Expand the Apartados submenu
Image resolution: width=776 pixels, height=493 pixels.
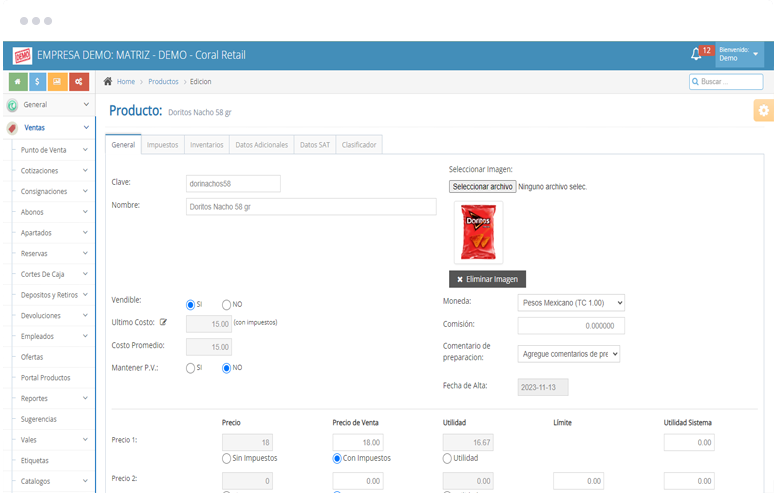85,232
